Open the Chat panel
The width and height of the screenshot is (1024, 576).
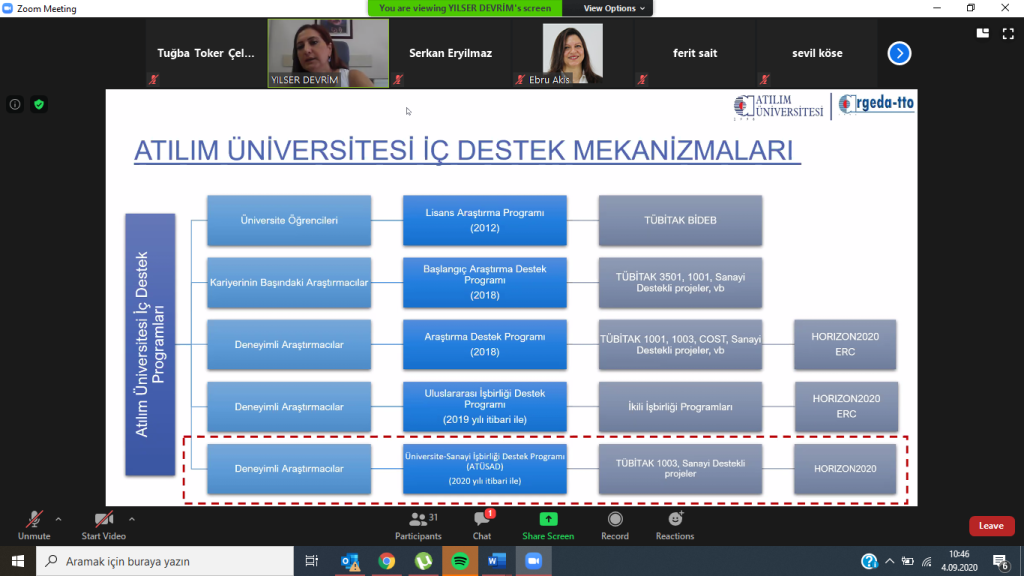pyautogui.click(x=482, y=524)
